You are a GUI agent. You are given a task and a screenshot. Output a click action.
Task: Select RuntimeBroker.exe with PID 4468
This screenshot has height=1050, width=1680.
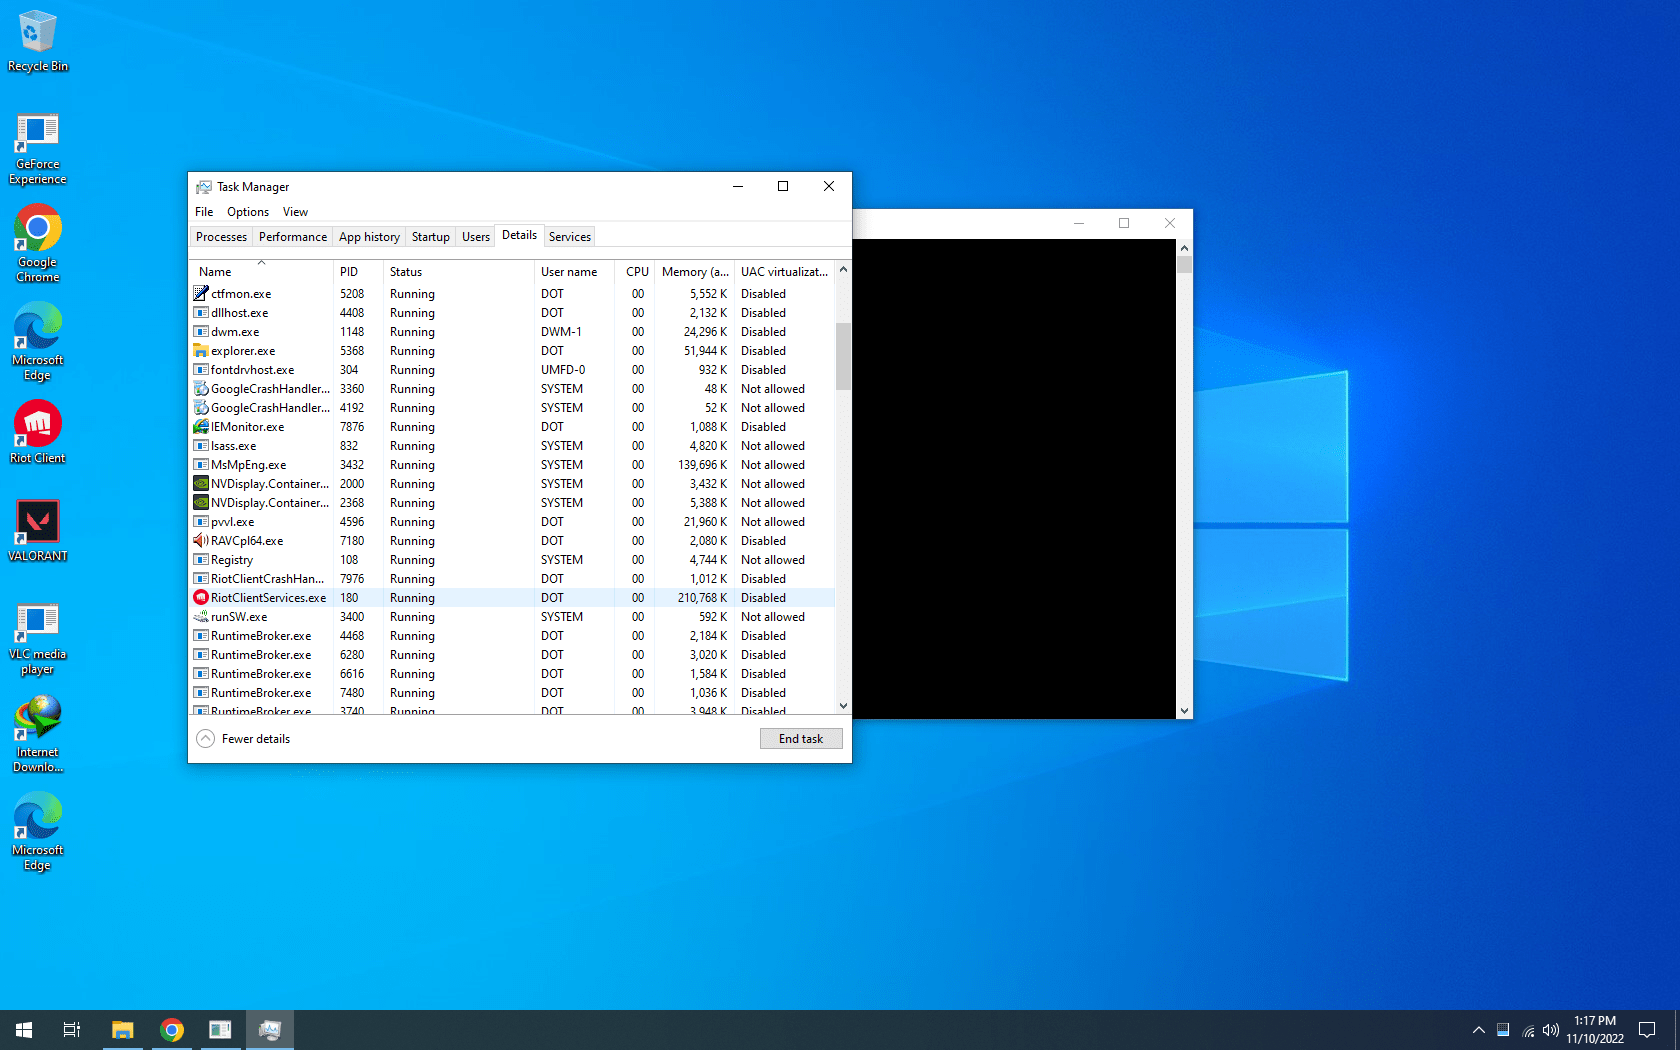[x=511, y=636]
